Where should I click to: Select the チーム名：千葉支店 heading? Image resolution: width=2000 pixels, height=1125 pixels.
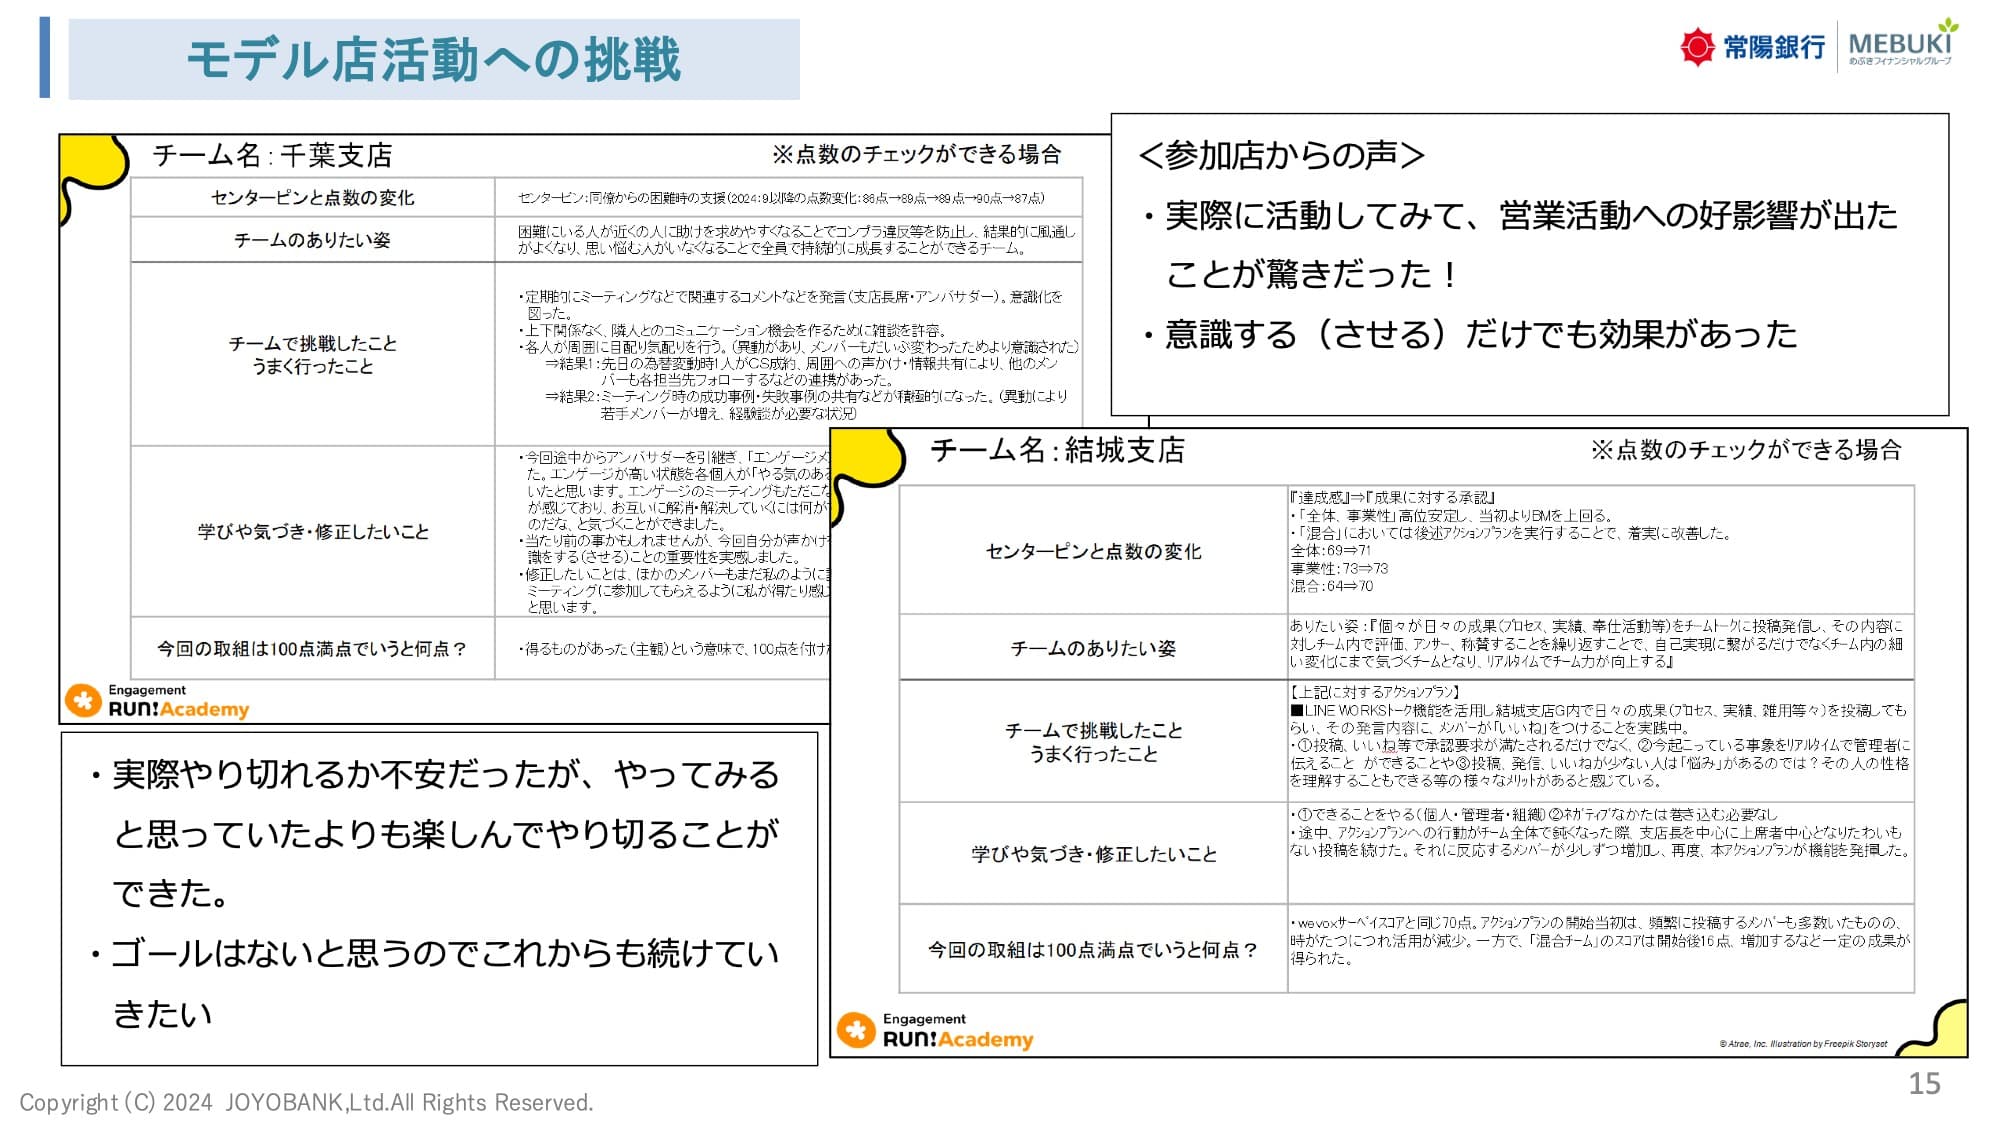click(272, 156)
